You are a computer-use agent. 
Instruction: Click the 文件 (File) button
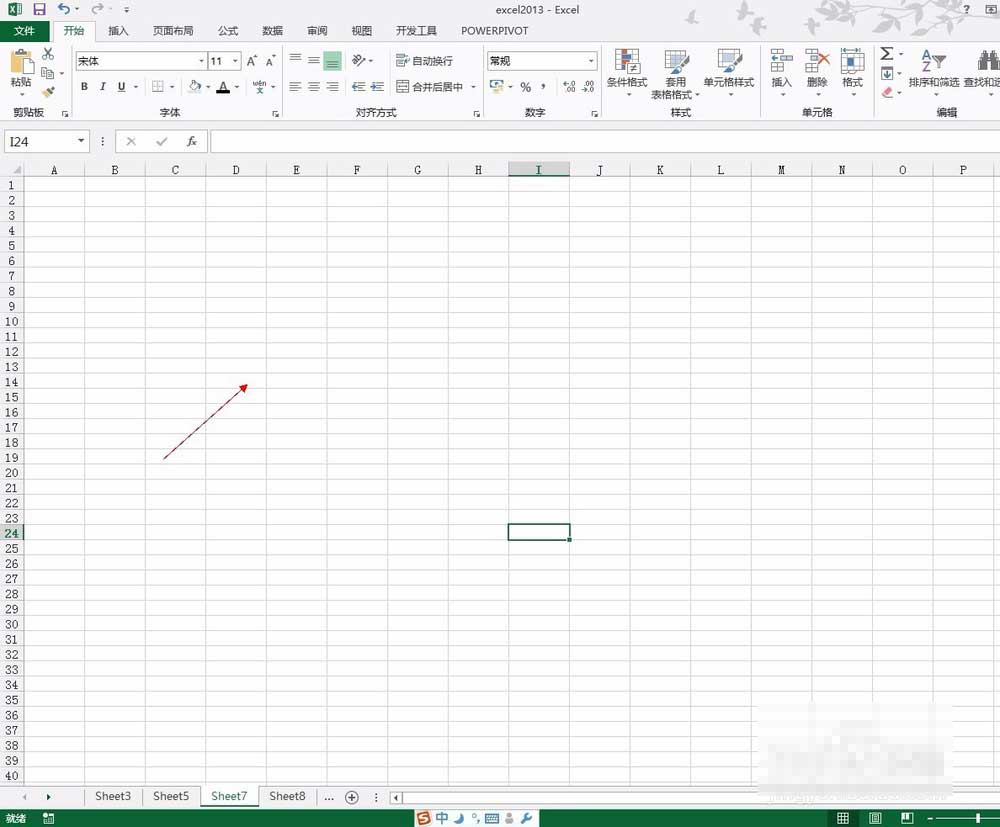(24, 31)
